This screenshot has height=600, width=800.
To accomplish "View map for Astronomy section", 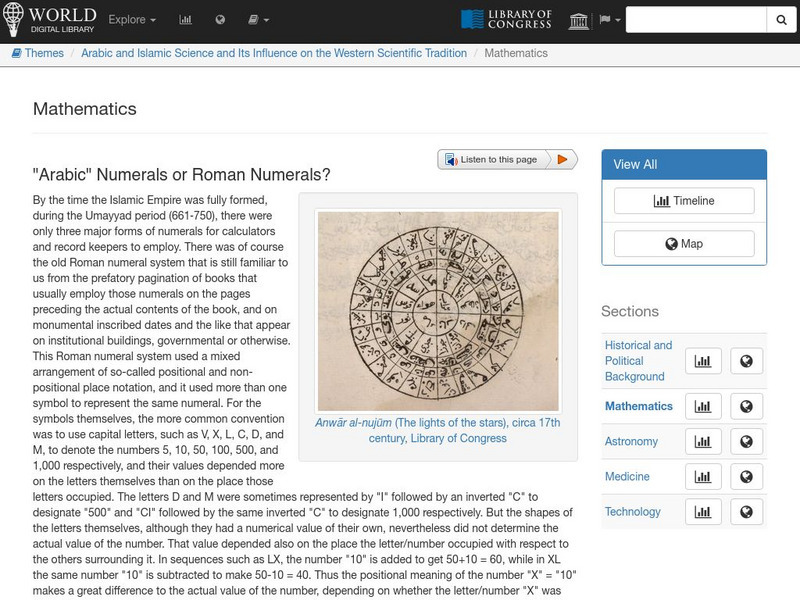I will point(746,441).
